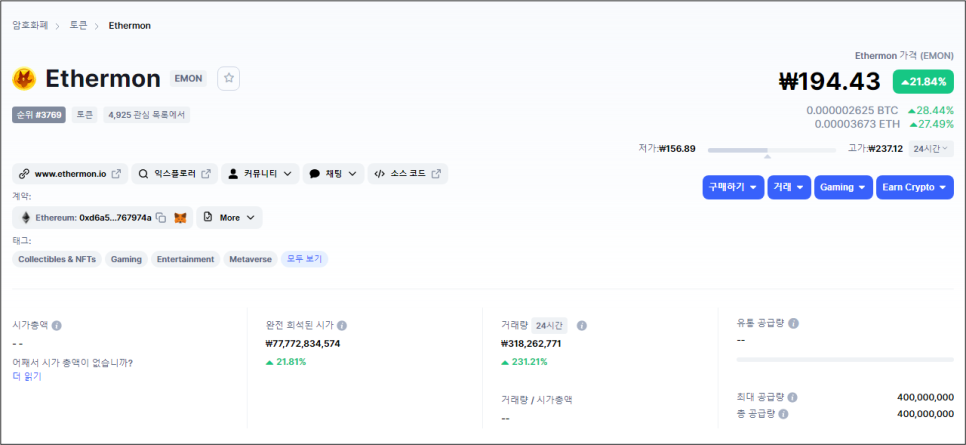Click the ₩318,262,771 volume value
The height and width of the screenshot is (445, 966).
click(531, 343)
